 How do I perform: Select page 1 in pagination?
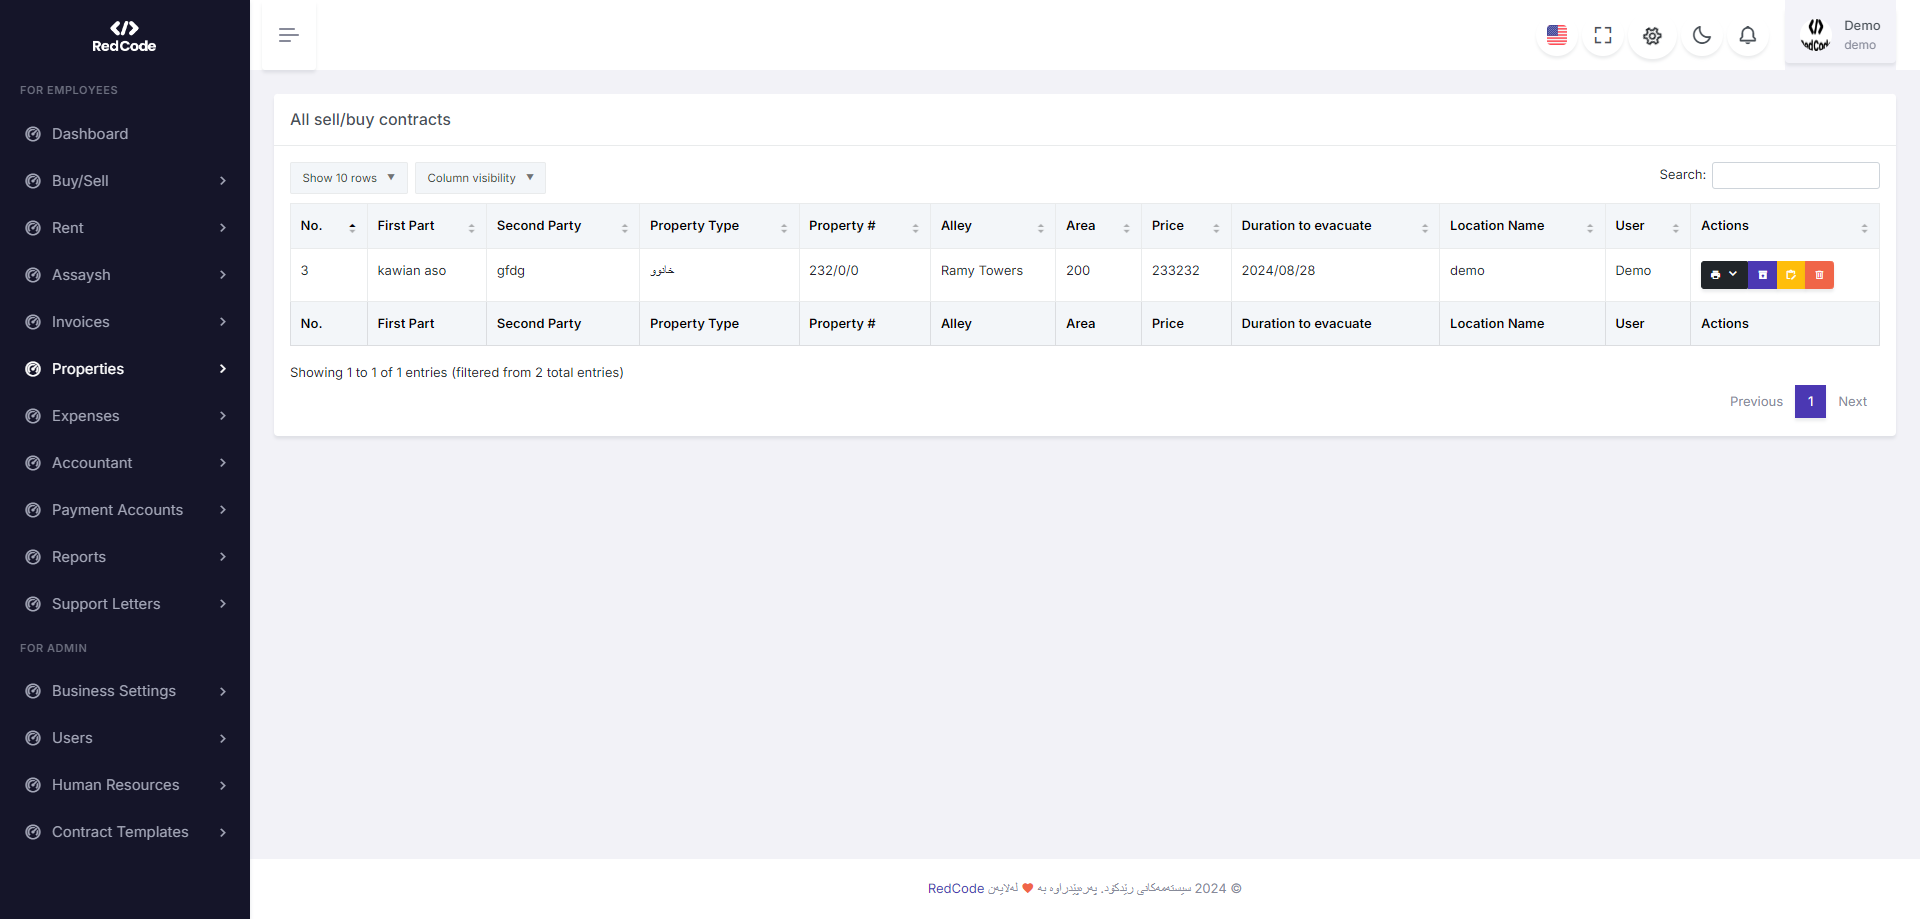(x=1810, y=402)
